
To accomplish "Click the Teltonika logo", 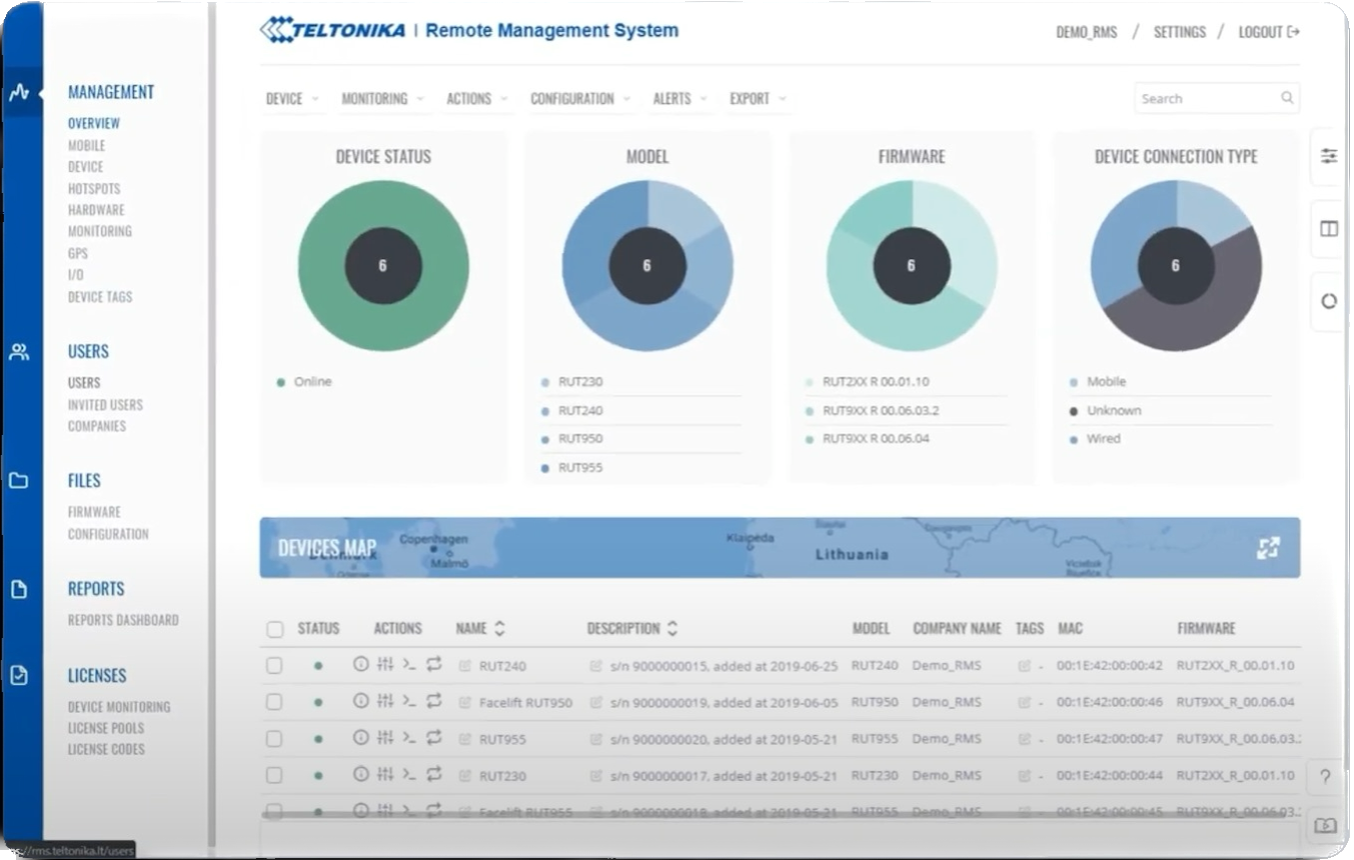I will pyautogui.click(x=333, y=30).
